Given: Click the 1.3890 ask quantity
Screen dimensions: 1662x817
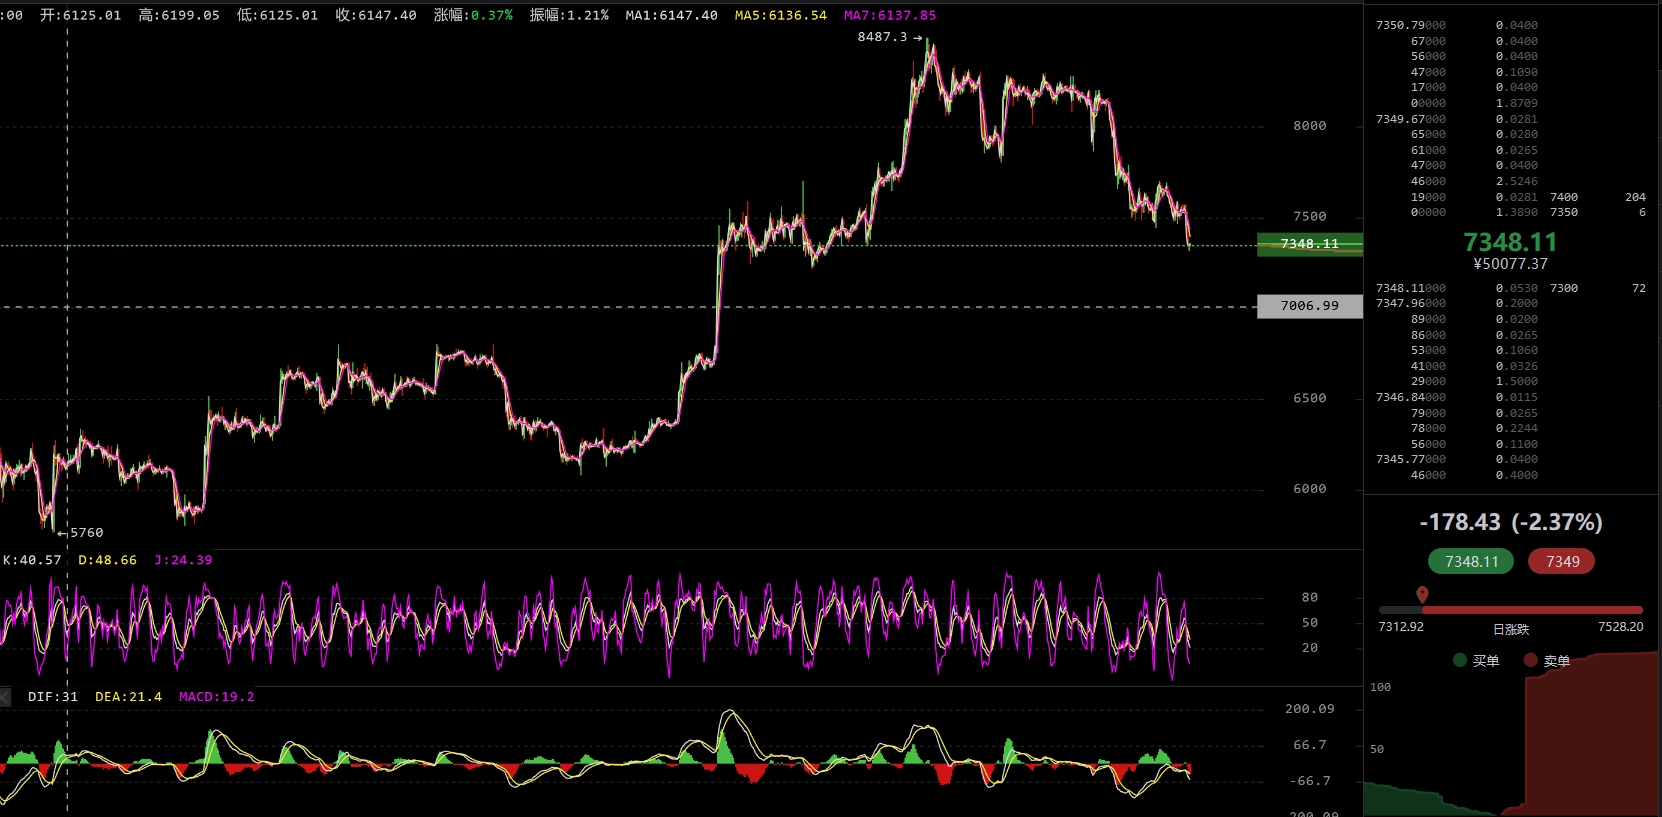Looking at the screenshot, I should [1517, 212].
